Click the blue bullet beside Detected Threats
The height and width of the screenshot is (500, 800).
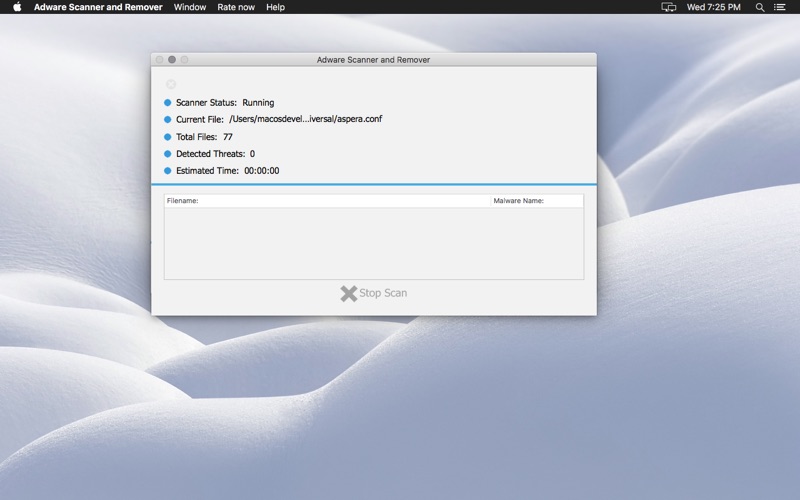coord(167,154)
